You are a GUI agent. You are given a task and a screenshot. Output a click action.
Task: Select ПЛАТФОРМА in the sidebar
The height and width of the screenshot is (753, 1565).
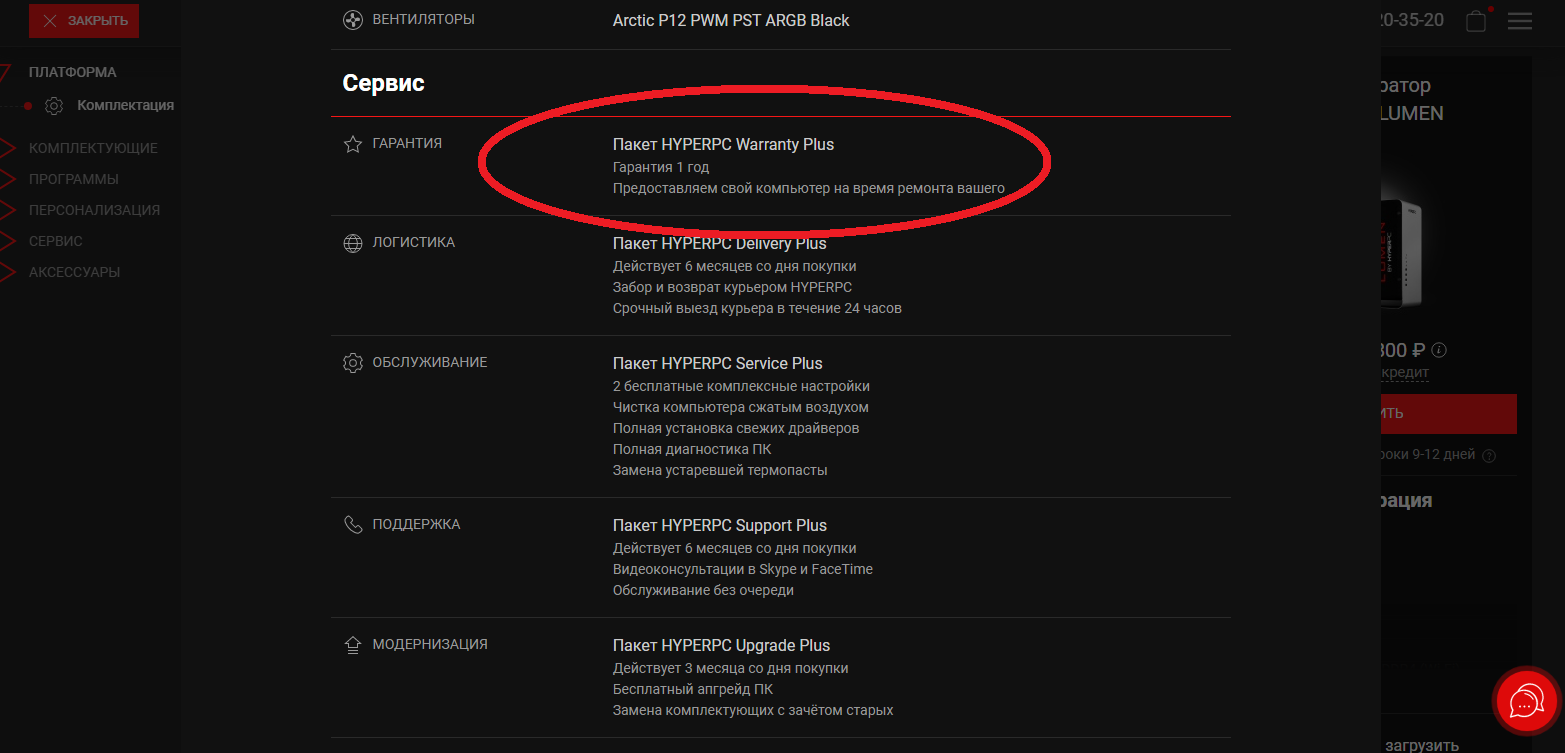[x=72, y=72]
